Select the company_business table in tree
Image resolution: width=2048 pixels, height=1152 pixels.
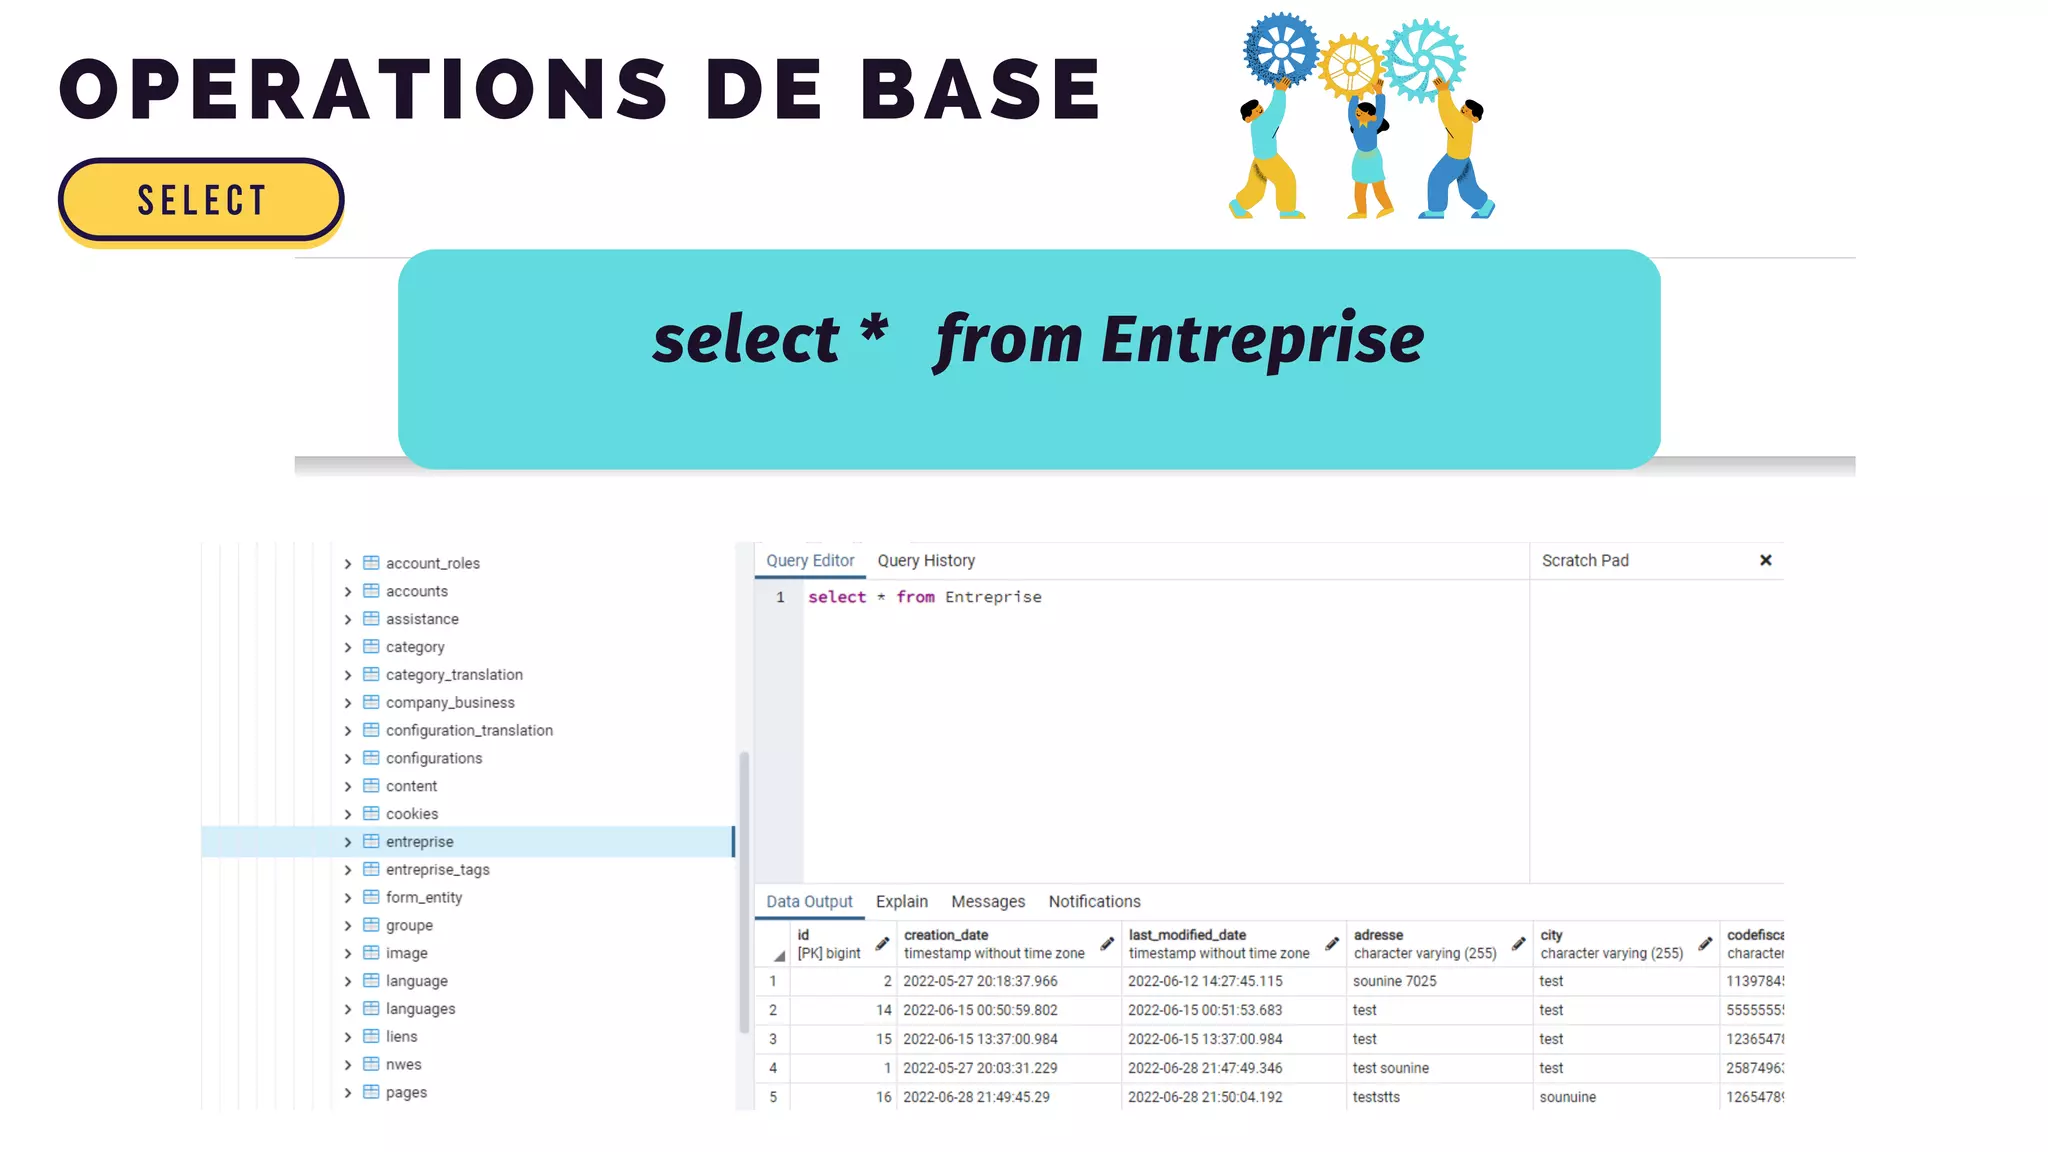(450, 703)
